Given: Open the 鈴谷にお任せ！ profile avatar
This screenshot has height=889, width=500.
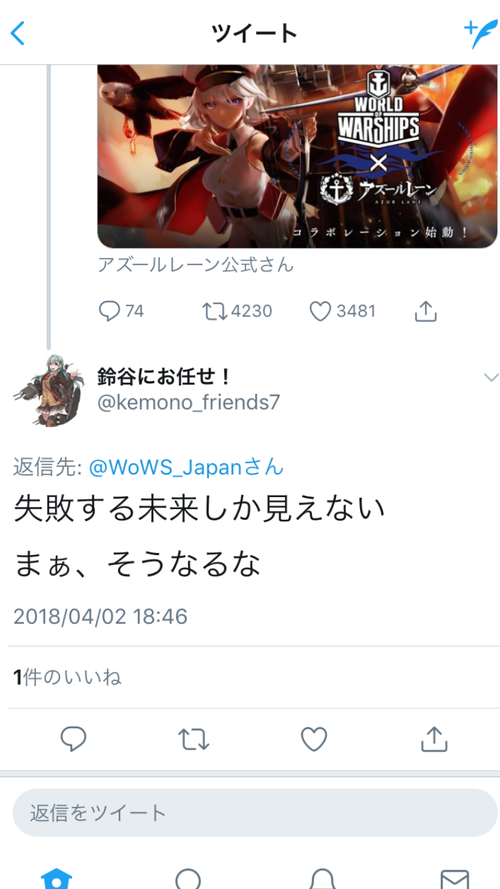Looking at the screenshot, I should tap(49, 390).
